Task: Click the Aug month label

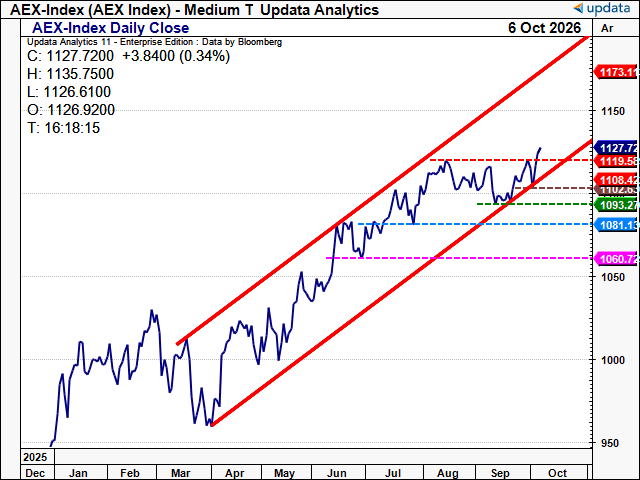Action: pyautogui.click(x=448, y=473)
